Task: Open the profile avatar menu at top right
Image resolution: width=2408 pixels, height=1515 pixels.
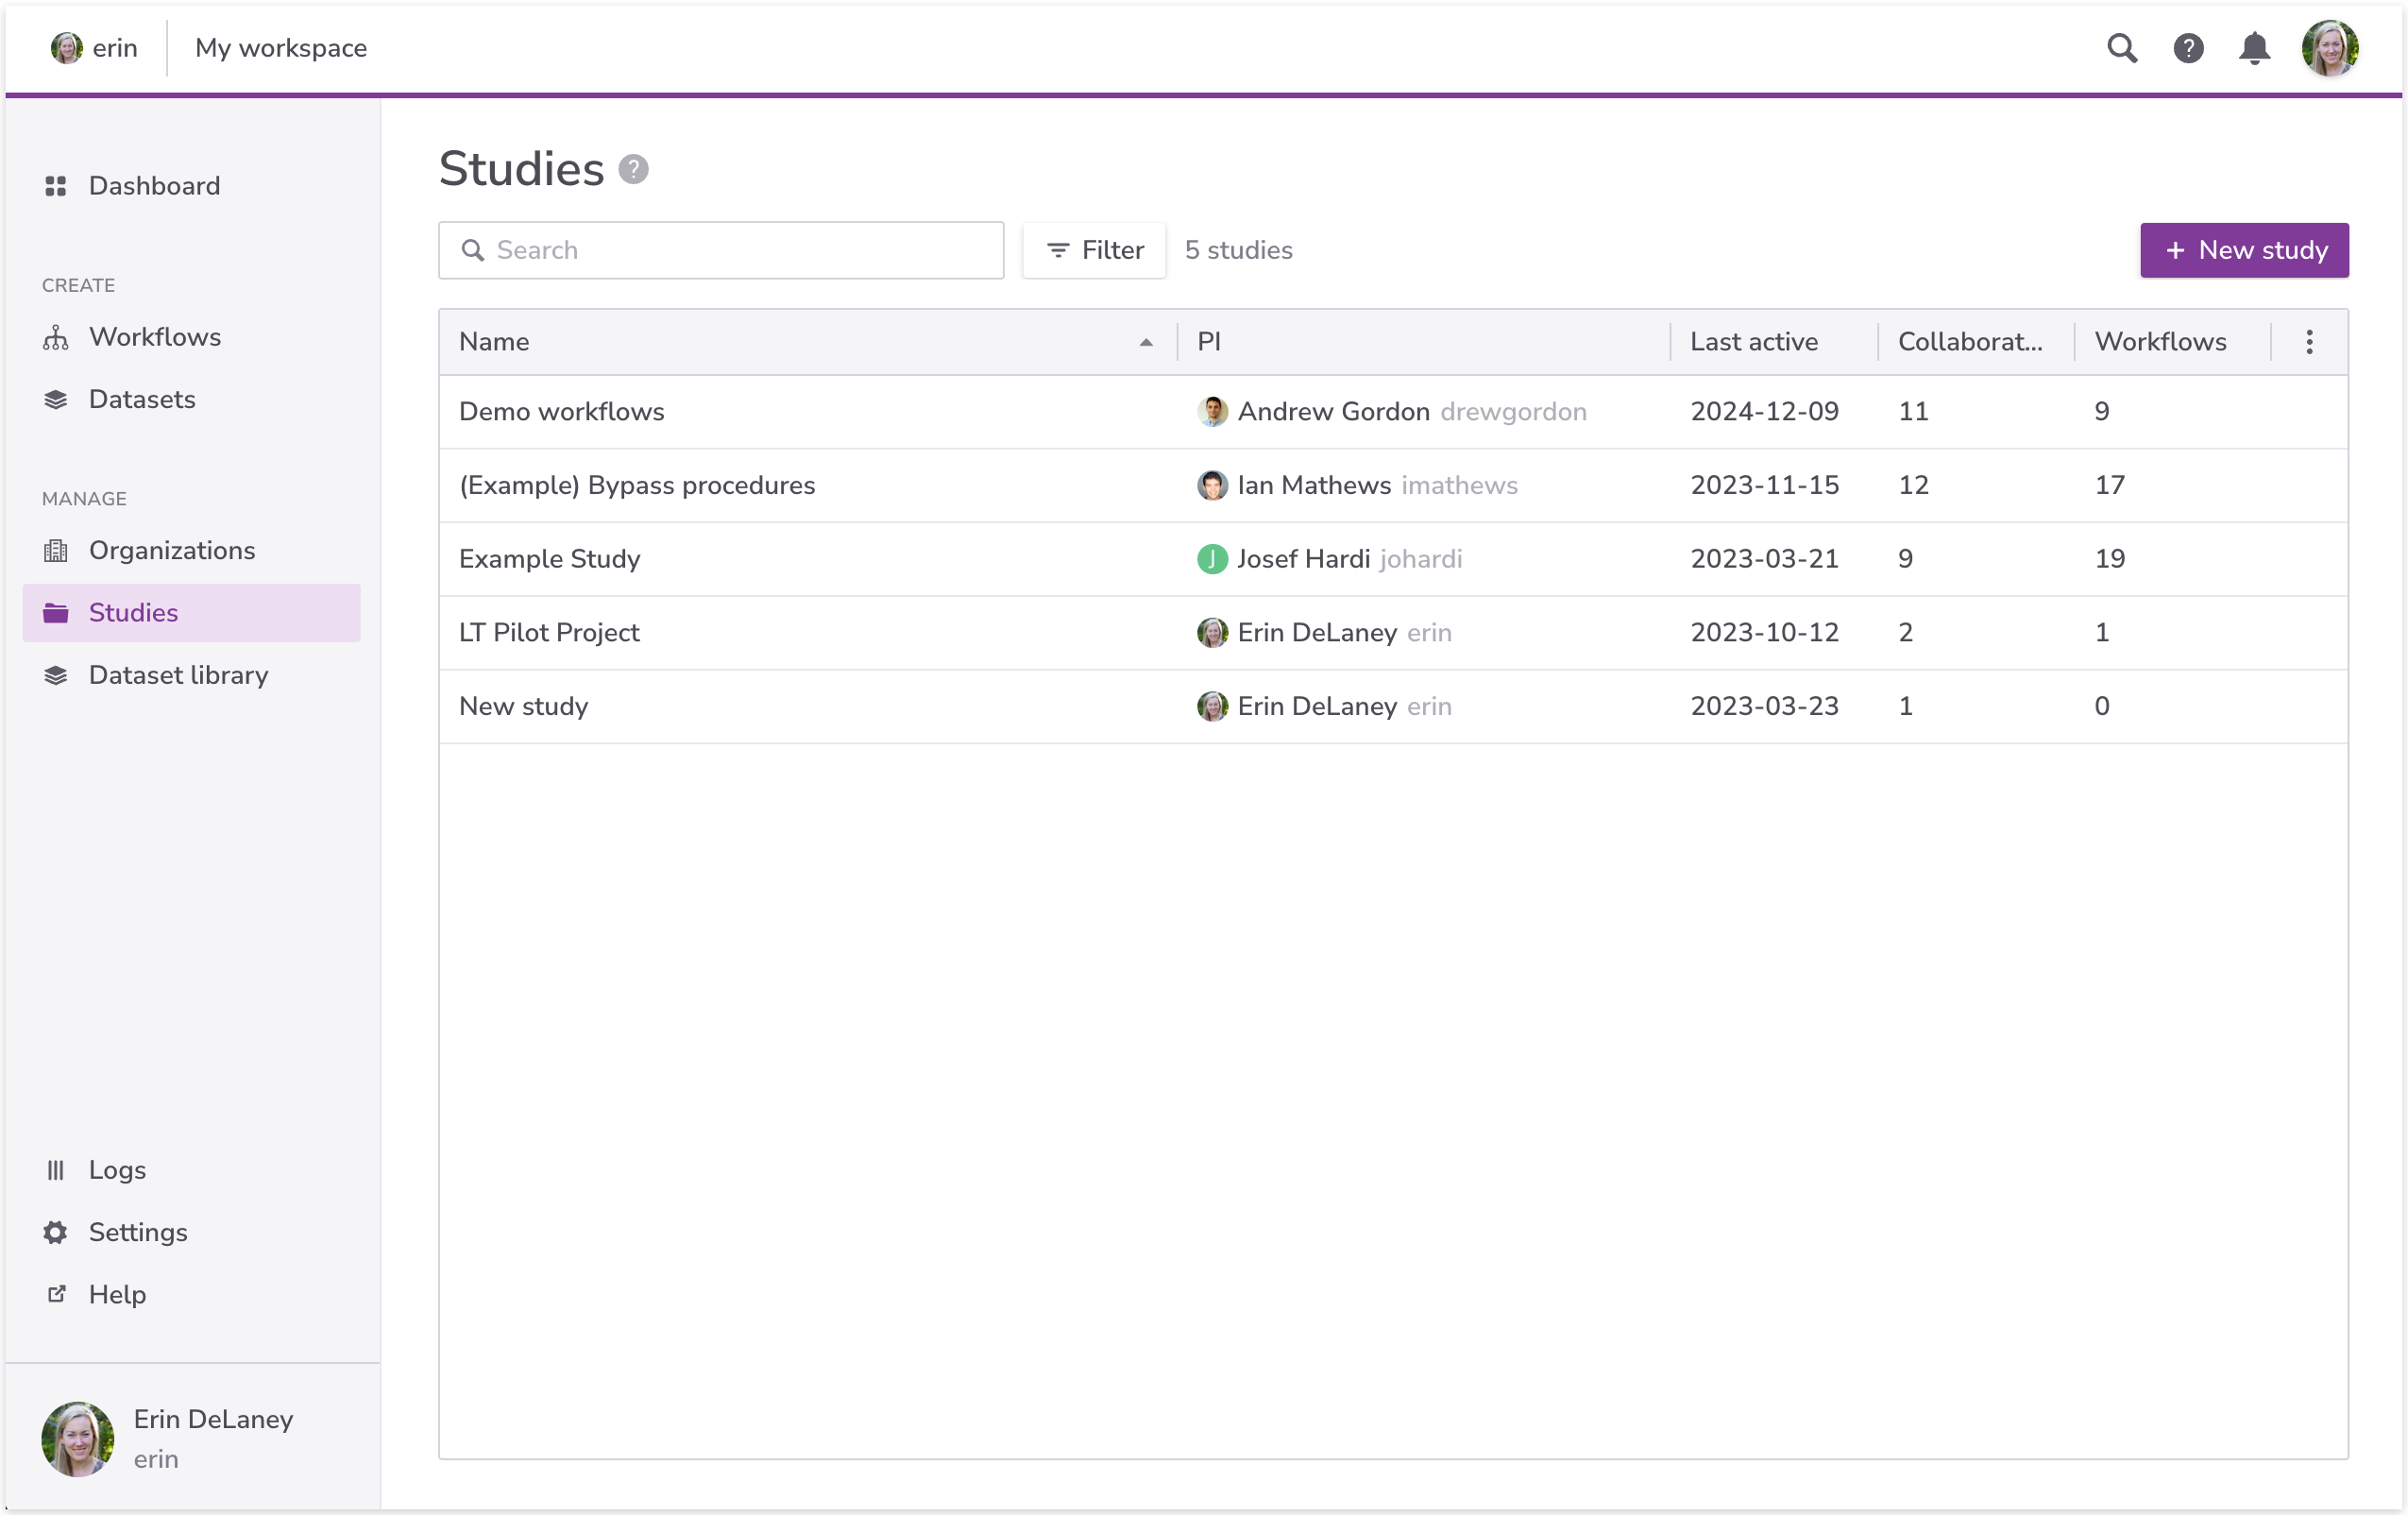Action: (2329, 48)
